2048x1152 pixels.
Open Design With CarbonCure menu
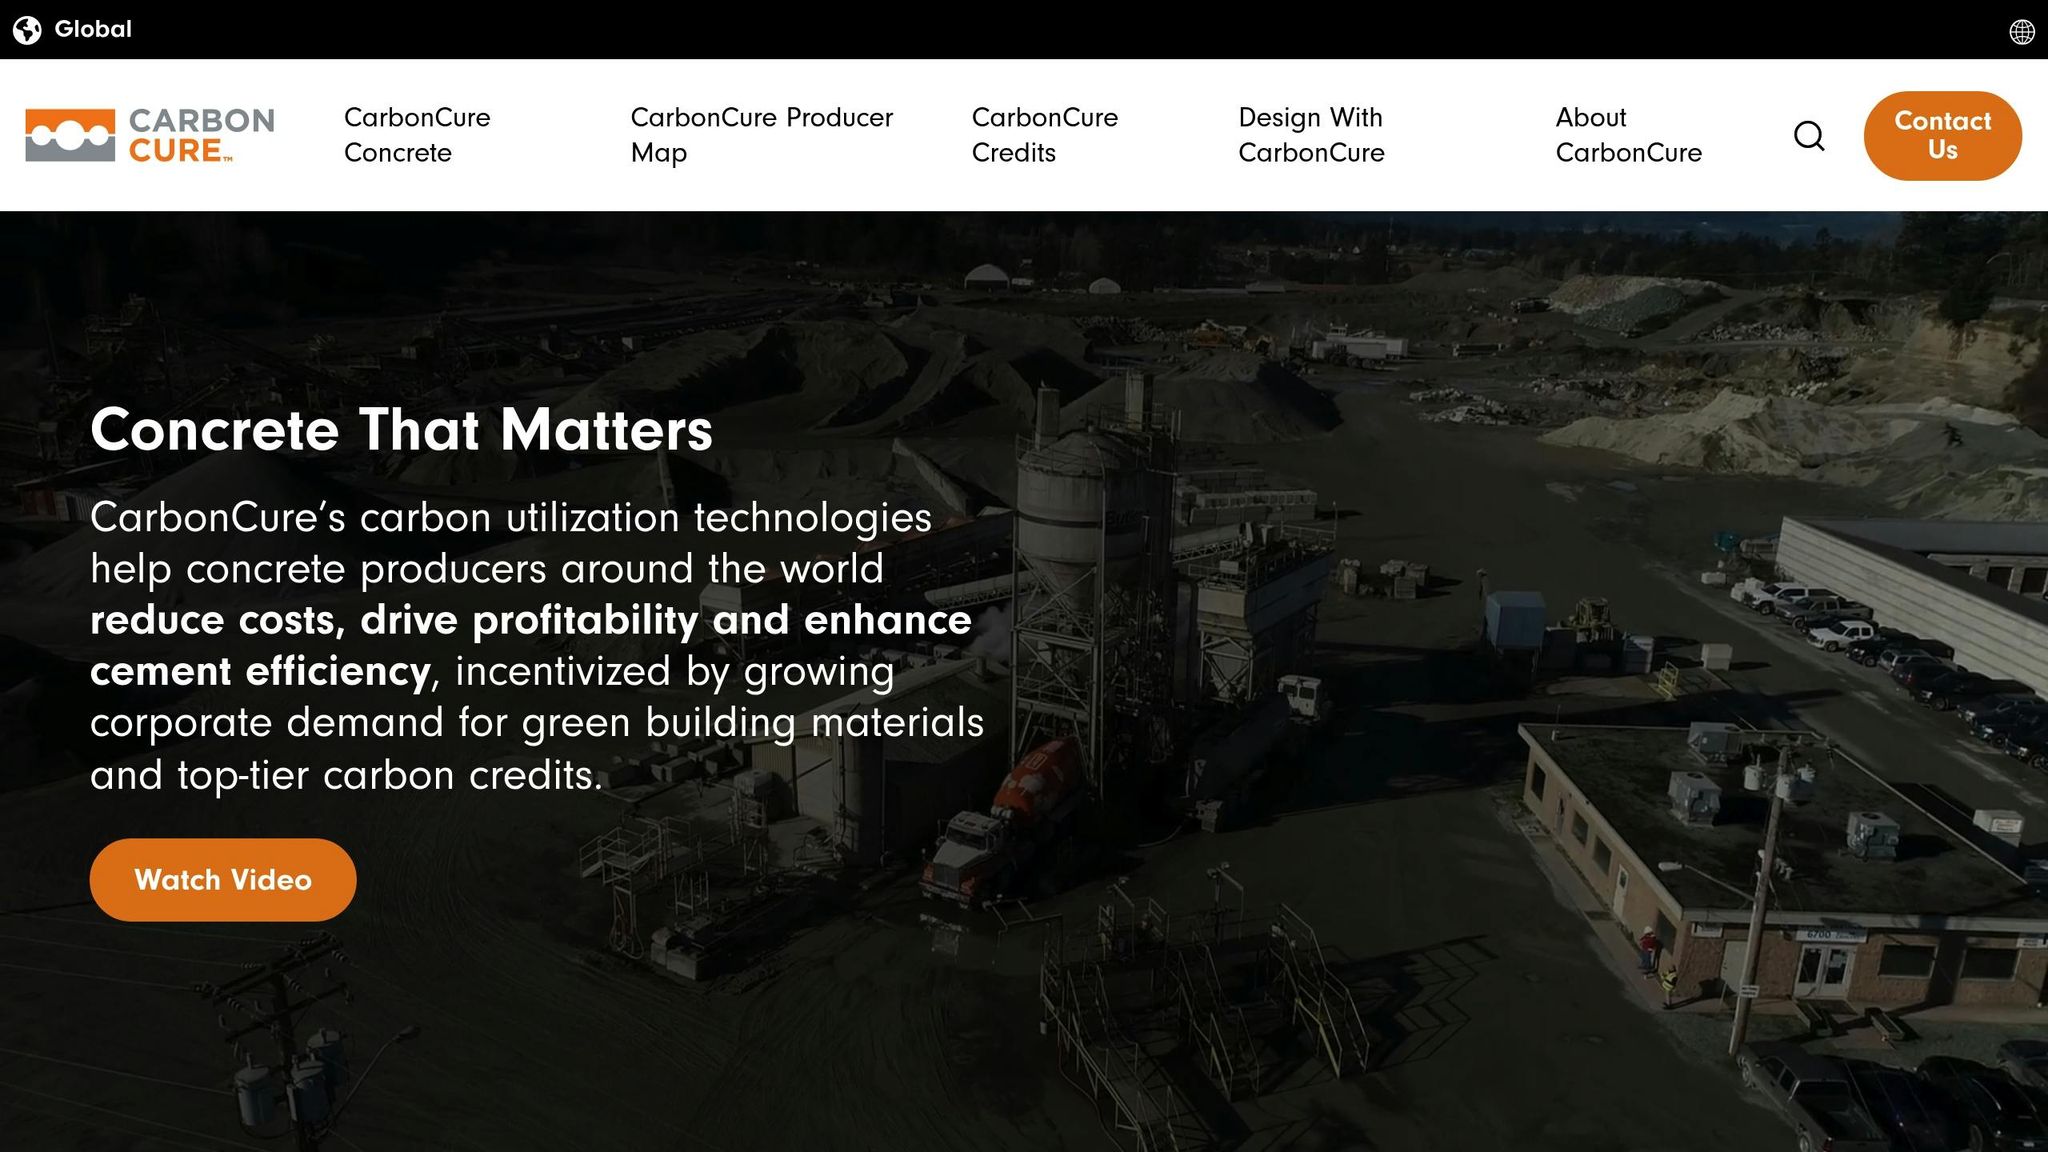[1311, 135]
